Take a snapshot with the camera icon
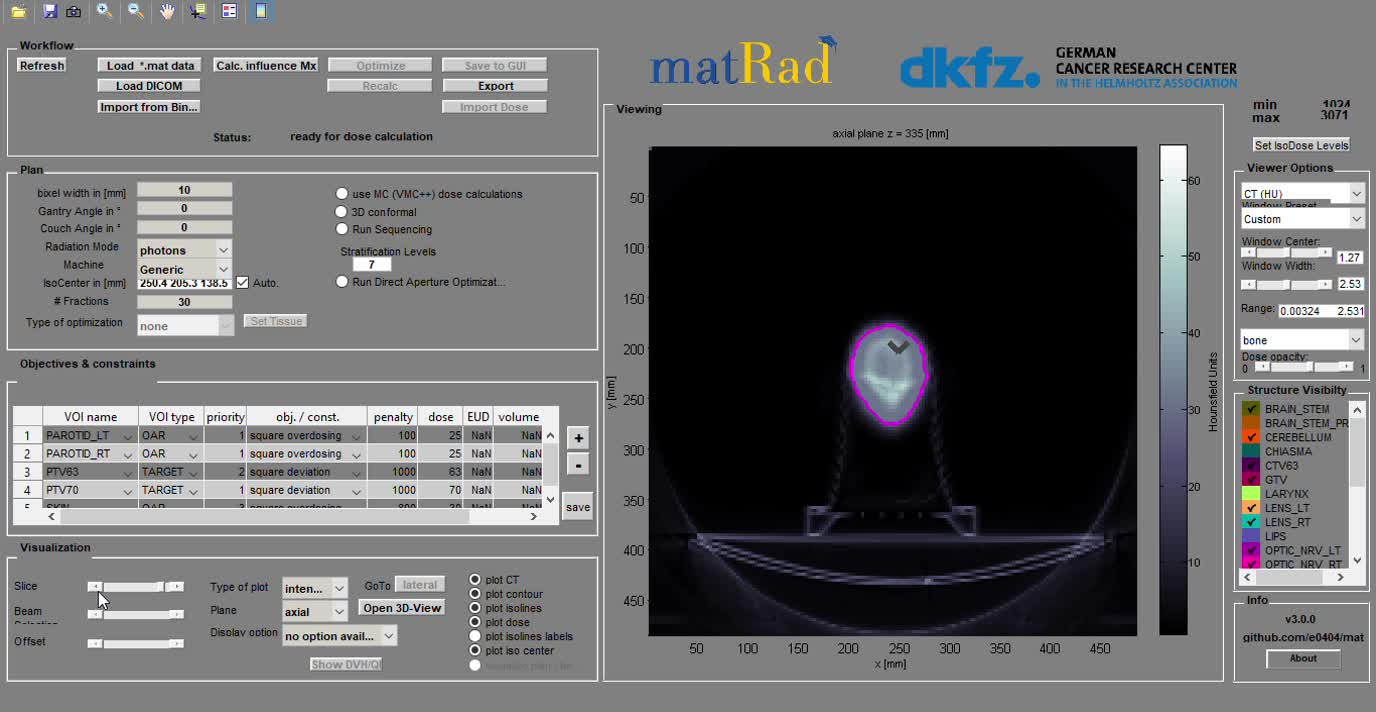 click(x=74, y=12)
